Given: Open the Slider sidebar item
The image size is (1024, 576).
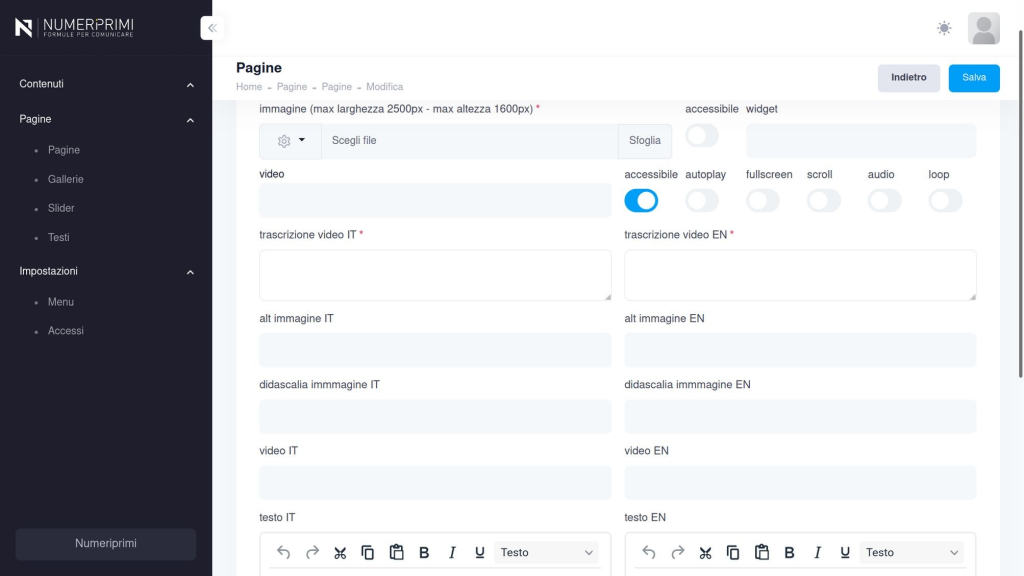Looking at the screenshot, I should (61, 208).
